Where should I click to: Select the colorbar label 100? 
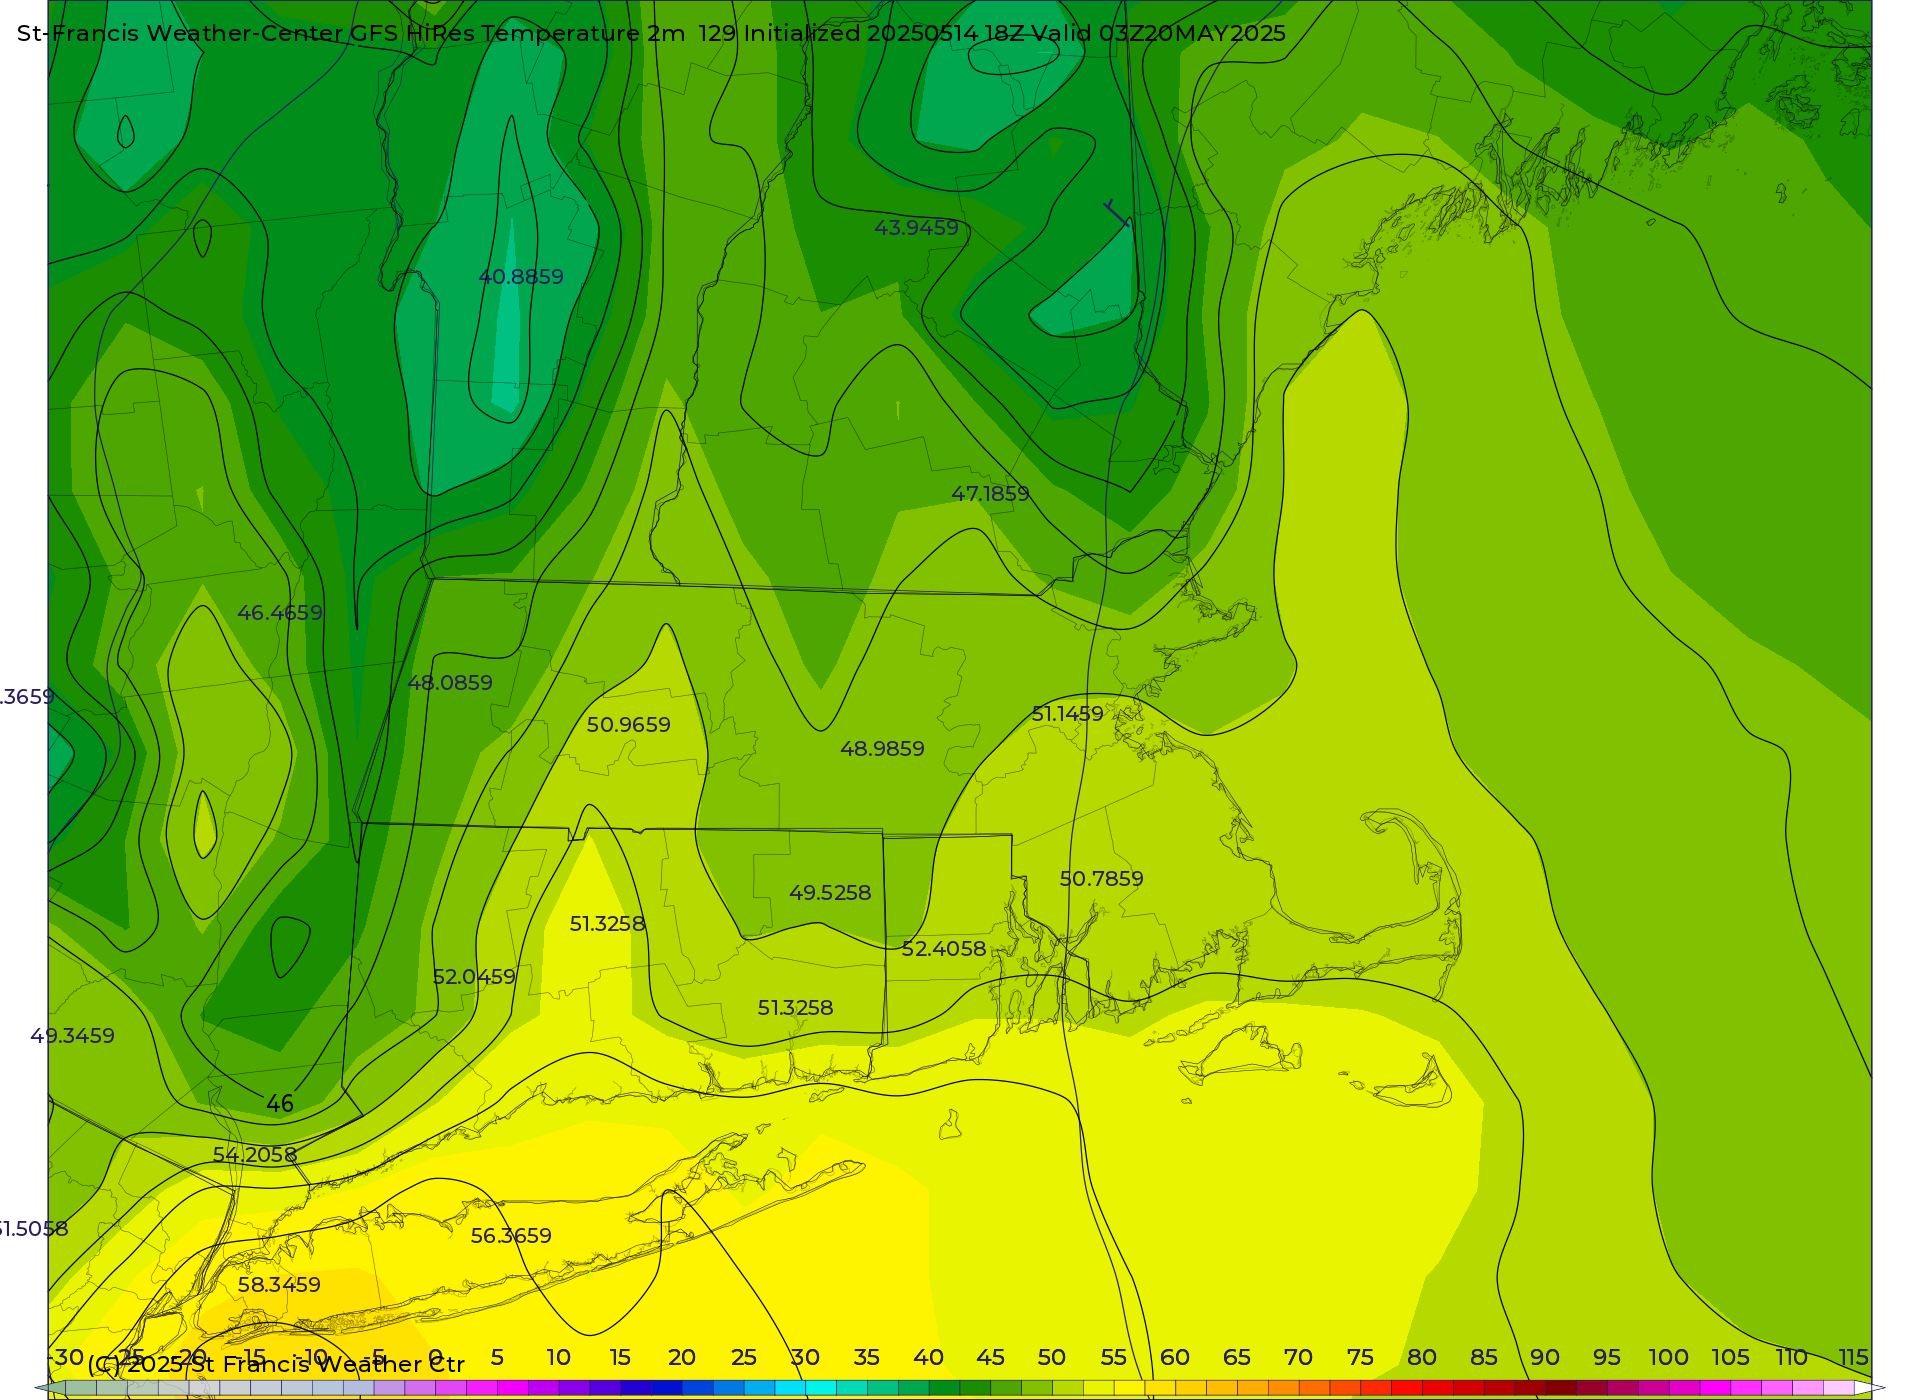(1669, 1358)
